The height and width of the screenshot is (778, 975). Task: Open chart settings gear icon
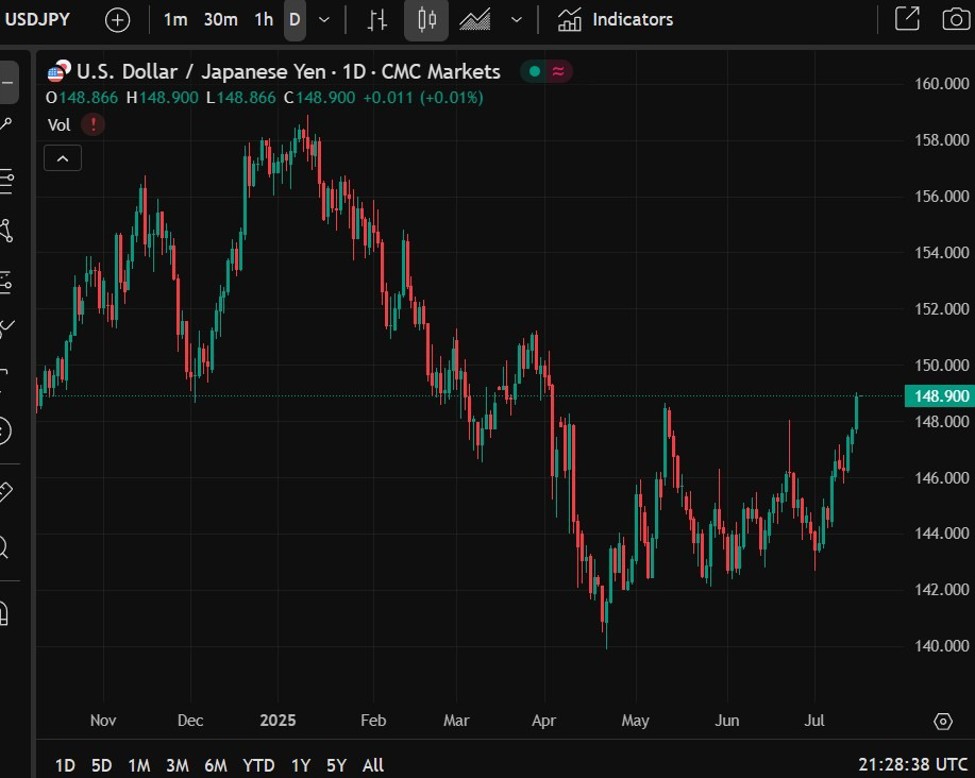click(943, 721)
